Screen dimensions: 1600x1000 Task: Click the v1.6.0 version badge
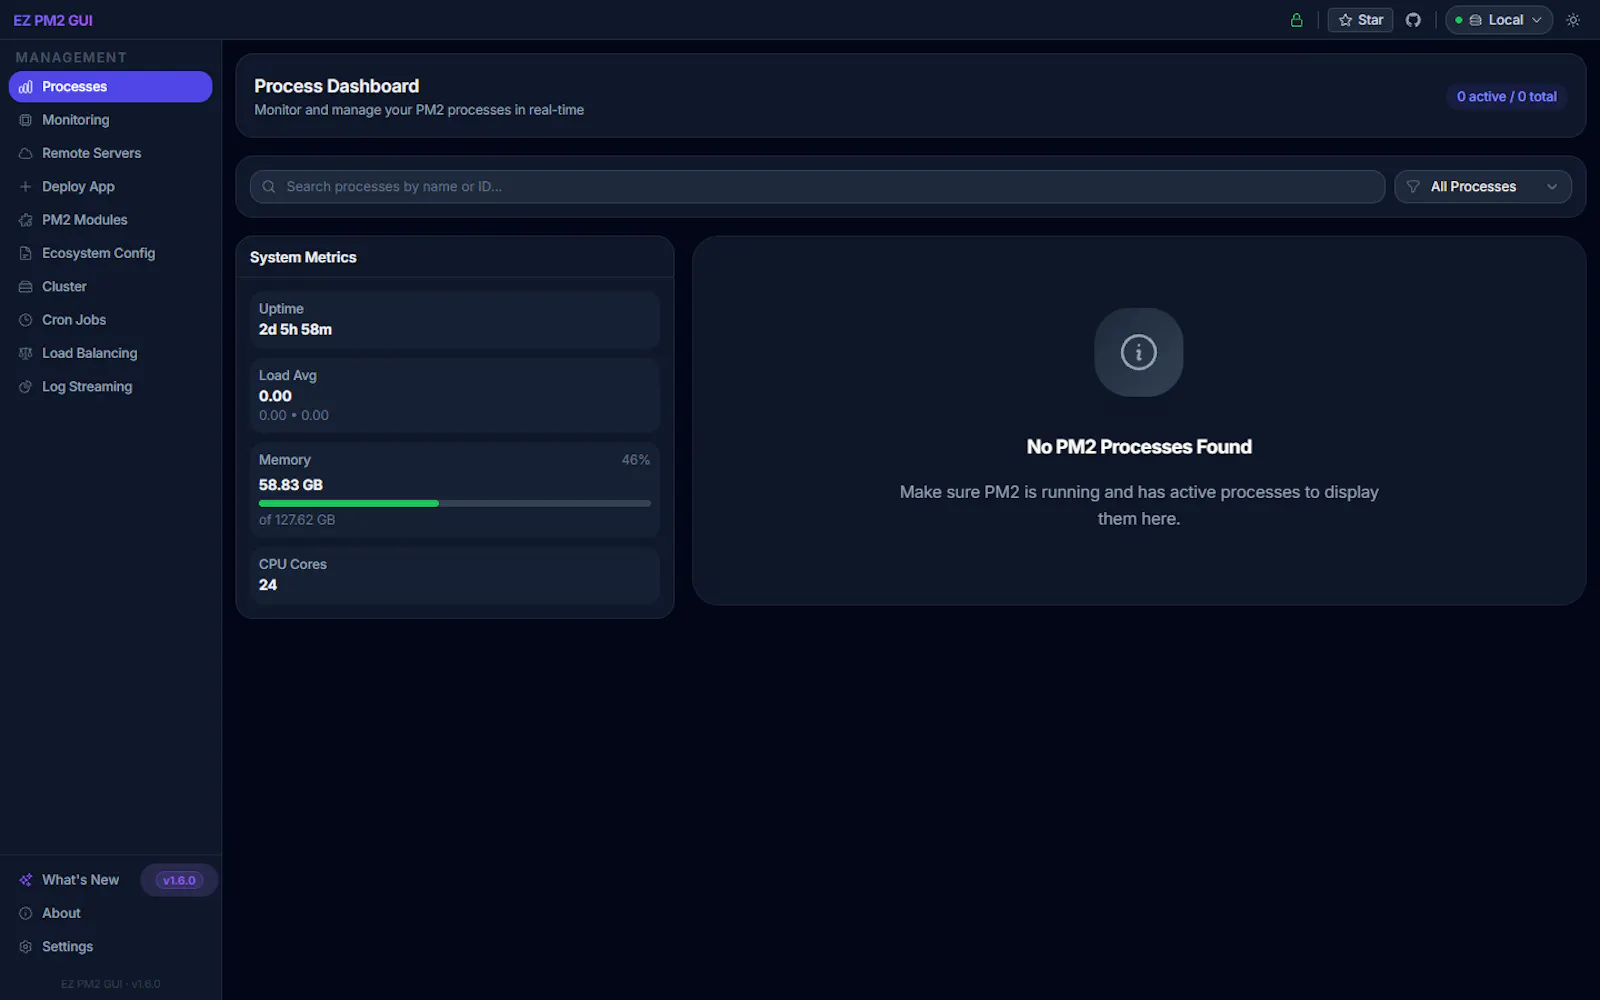point(179,880)
